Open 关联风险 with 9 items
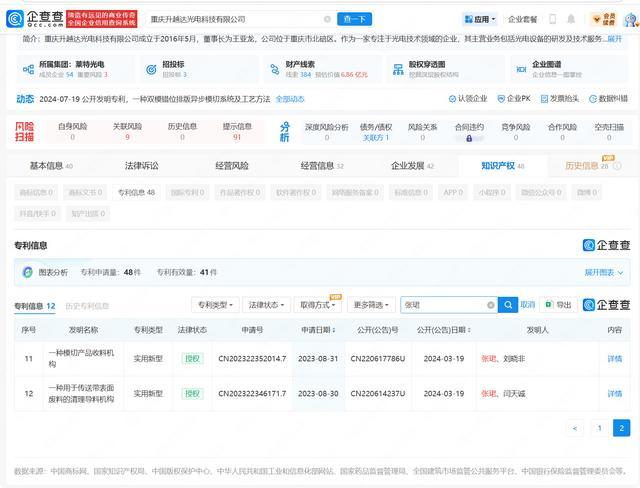 127,131
